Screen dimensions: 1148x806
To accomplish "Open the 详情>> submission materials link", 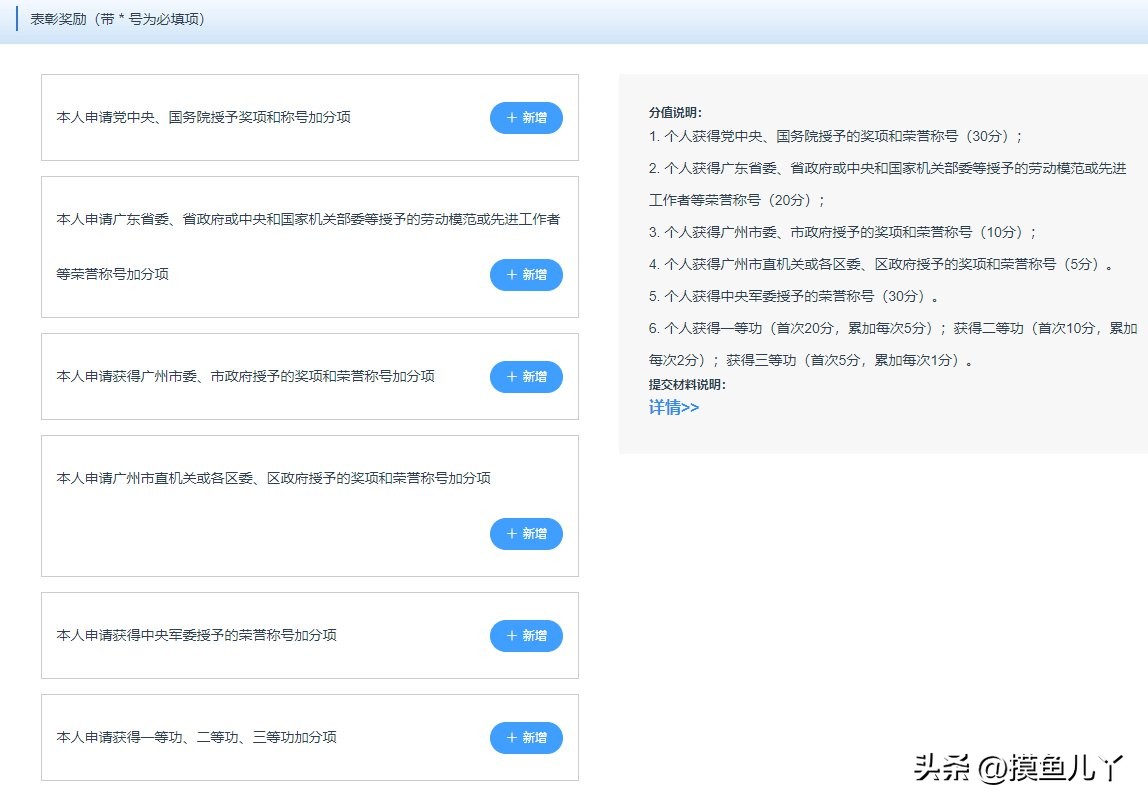I will [x=675, y=408].
